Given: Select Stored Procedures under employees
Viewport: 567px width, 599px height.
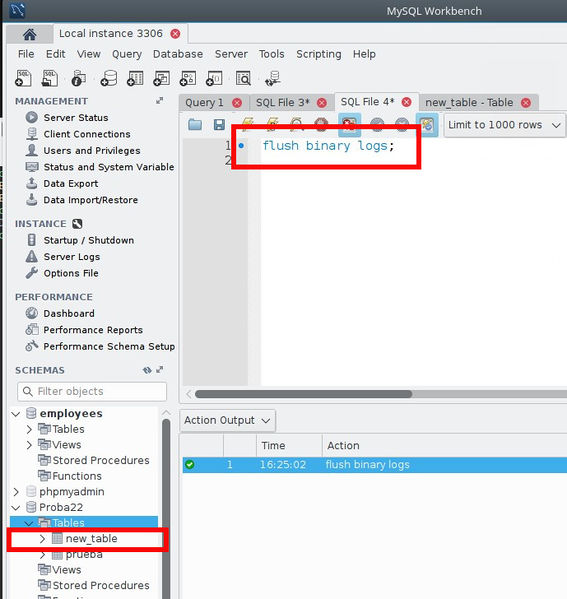Looking at the screenshot, I should click(x=101, y=460).
